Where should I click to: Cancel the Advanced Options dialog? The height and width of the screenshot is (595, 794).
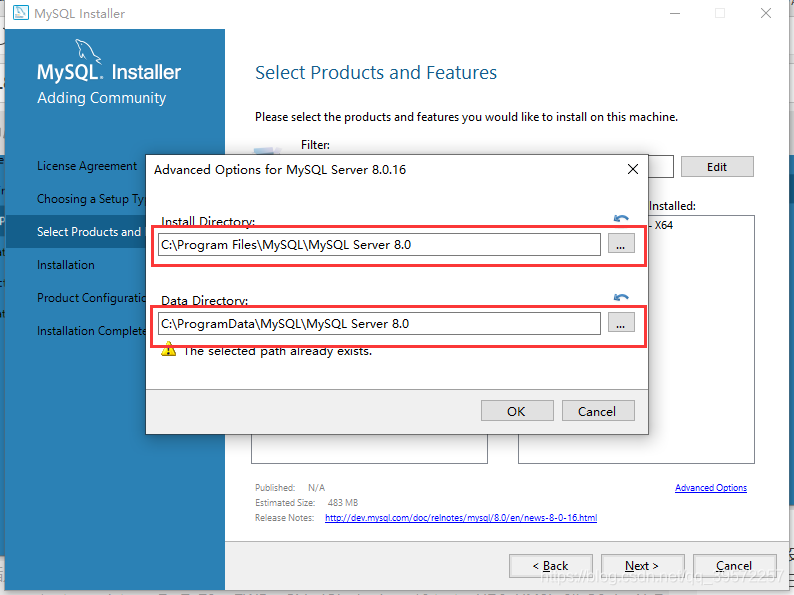click(598, 411)
